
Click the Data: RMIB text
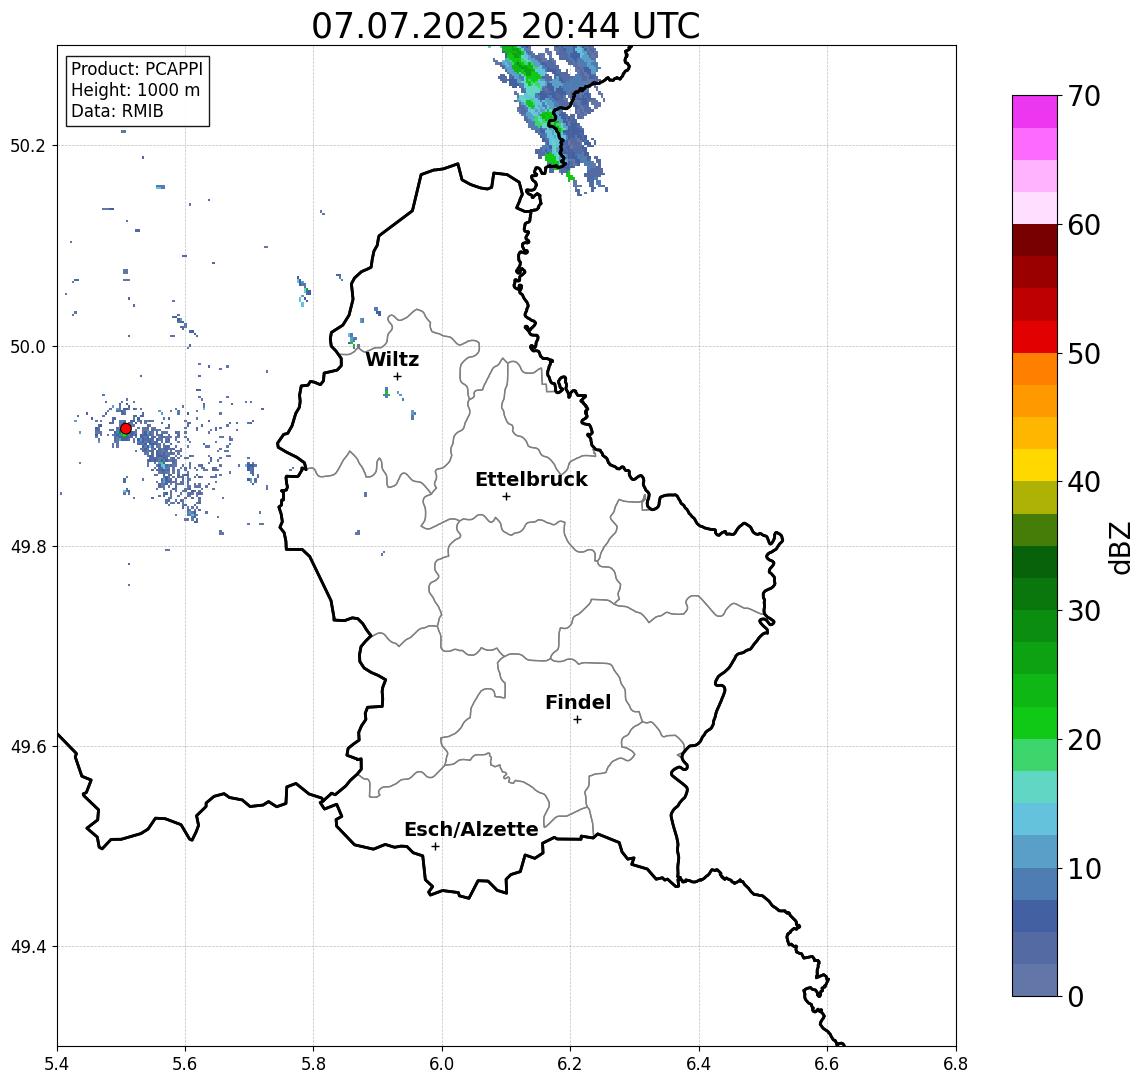coord(117,111)
